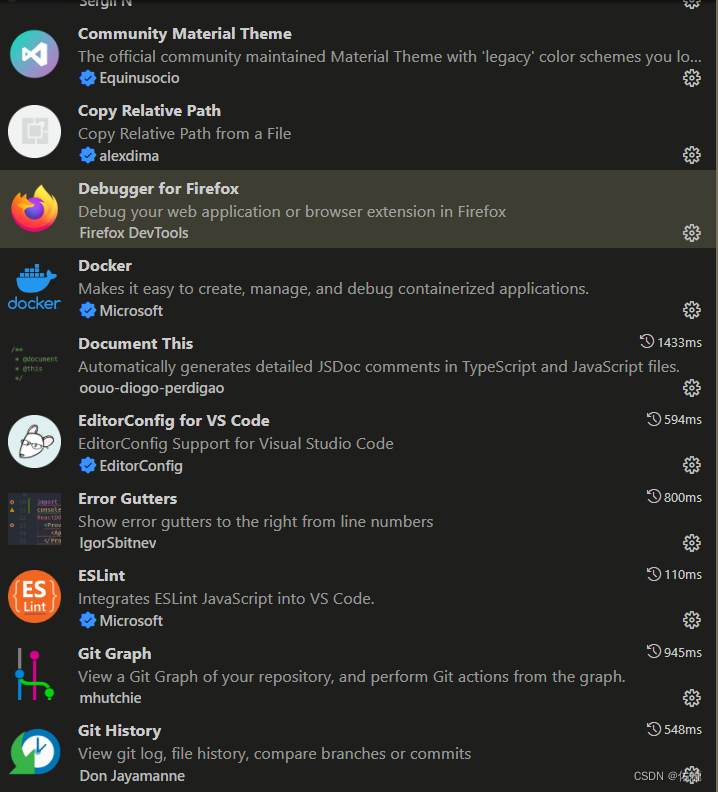This screenshot has width=718, height=792.
Task: Click verified badge next to Equinusocio
Action: tap(87, 78)
